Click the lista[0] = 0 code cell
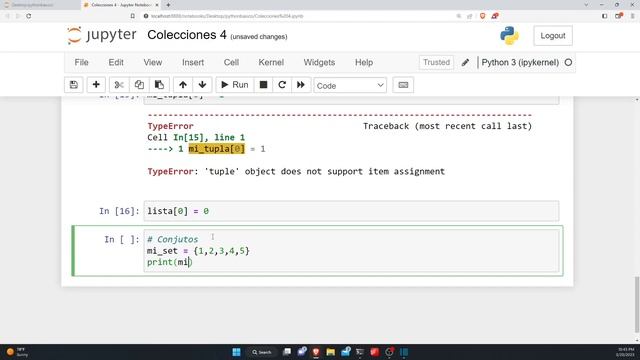This screenshot has height=360, width=640. [x=351, y=211]
